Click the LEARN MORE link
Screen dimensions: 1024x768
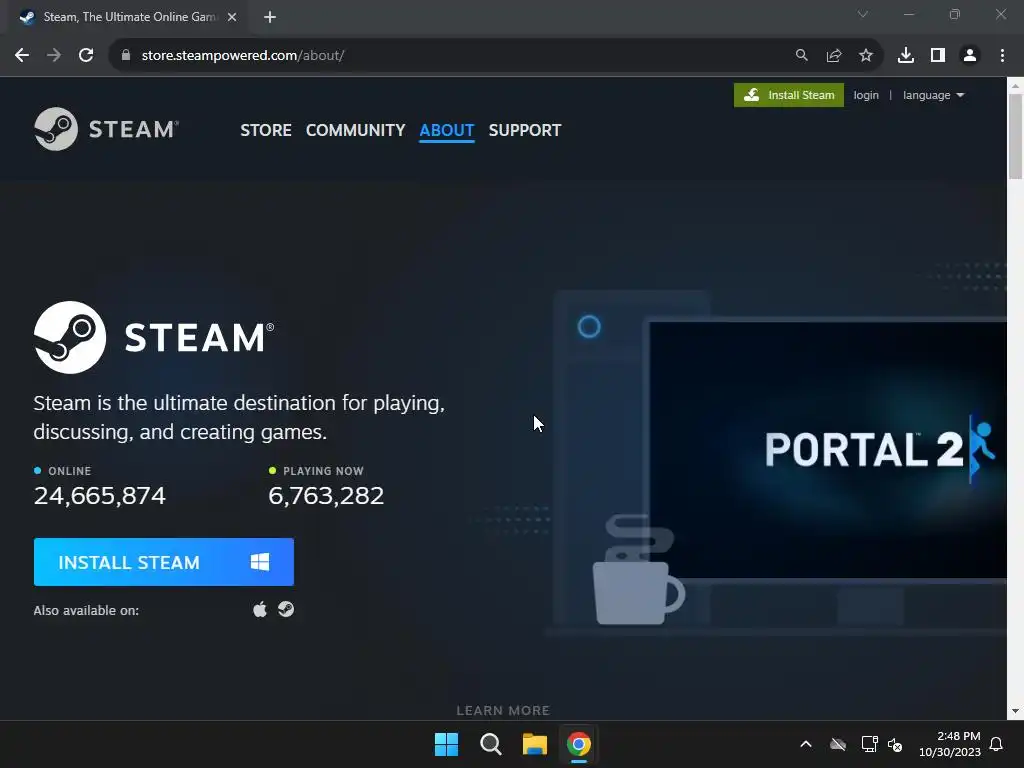[x=503, y=711]
